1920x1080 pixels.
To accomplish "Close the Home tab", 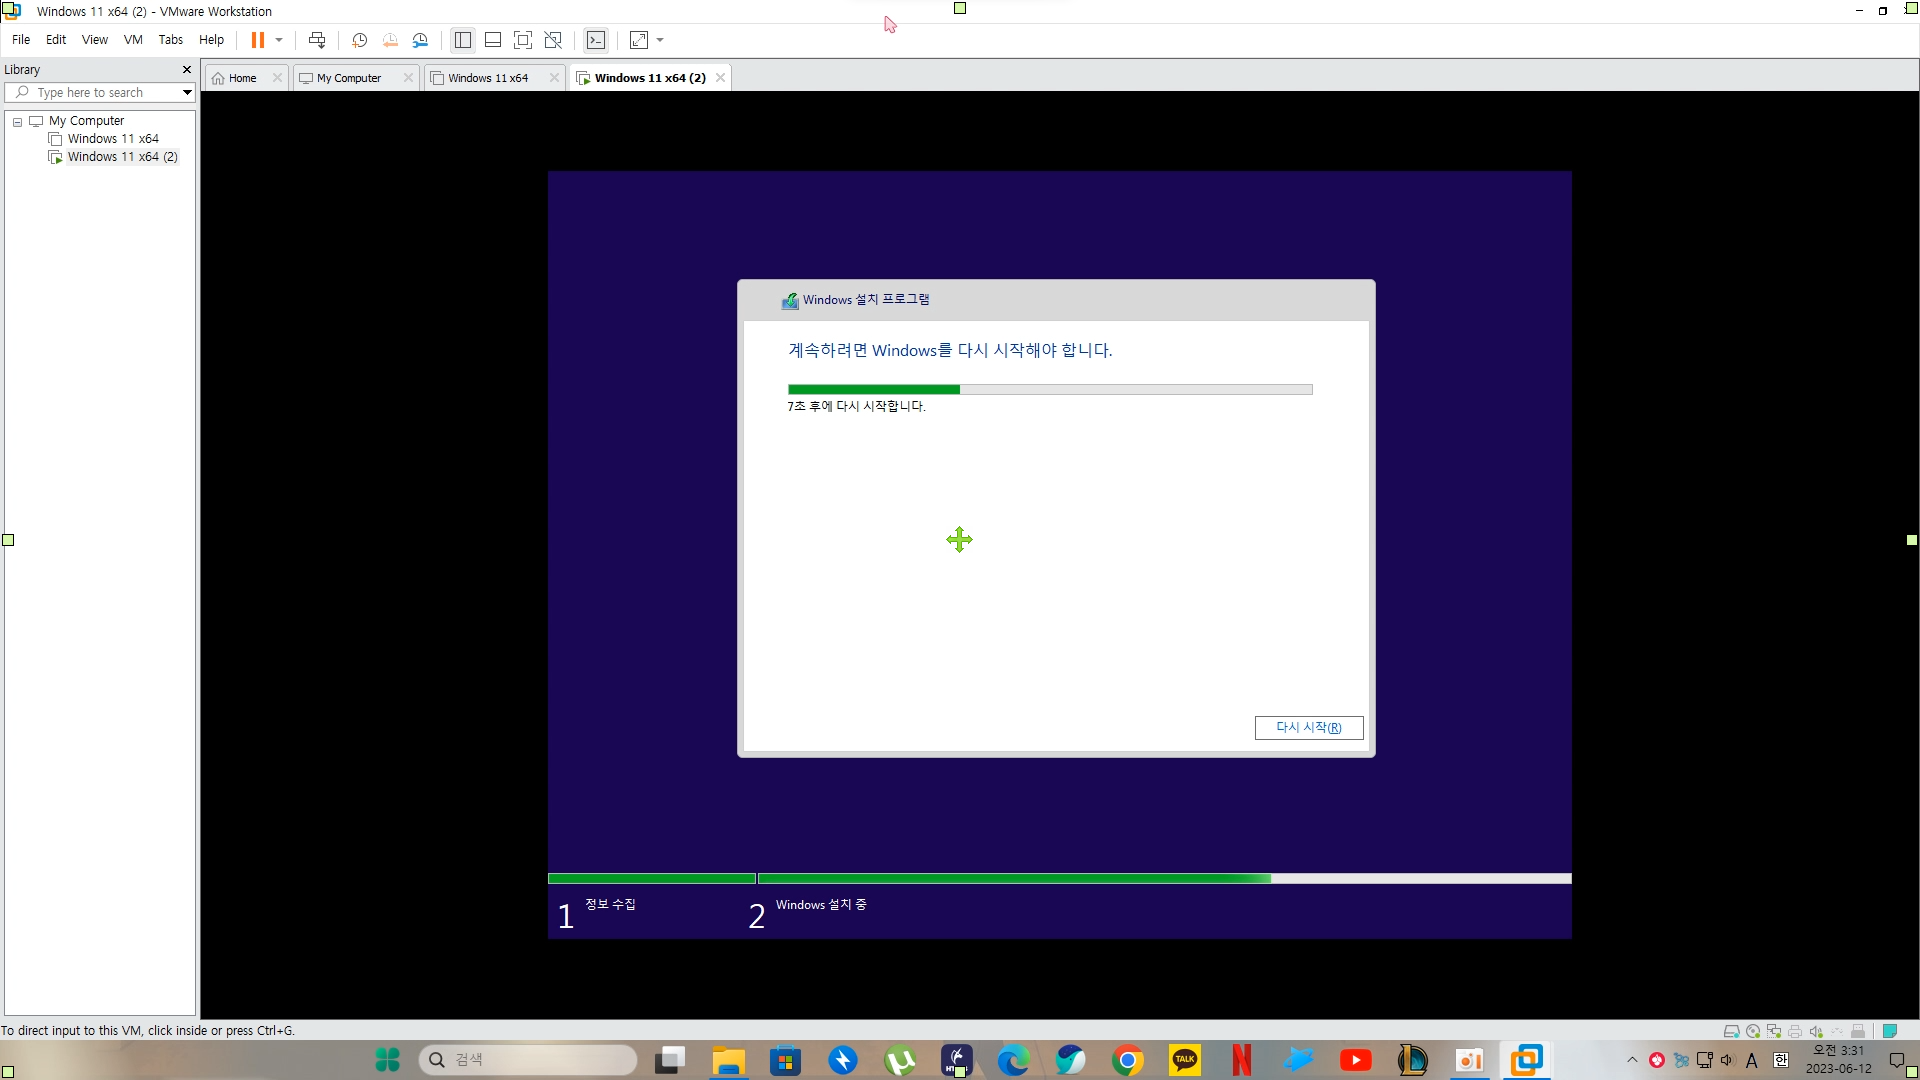I will tap(277, 78).
